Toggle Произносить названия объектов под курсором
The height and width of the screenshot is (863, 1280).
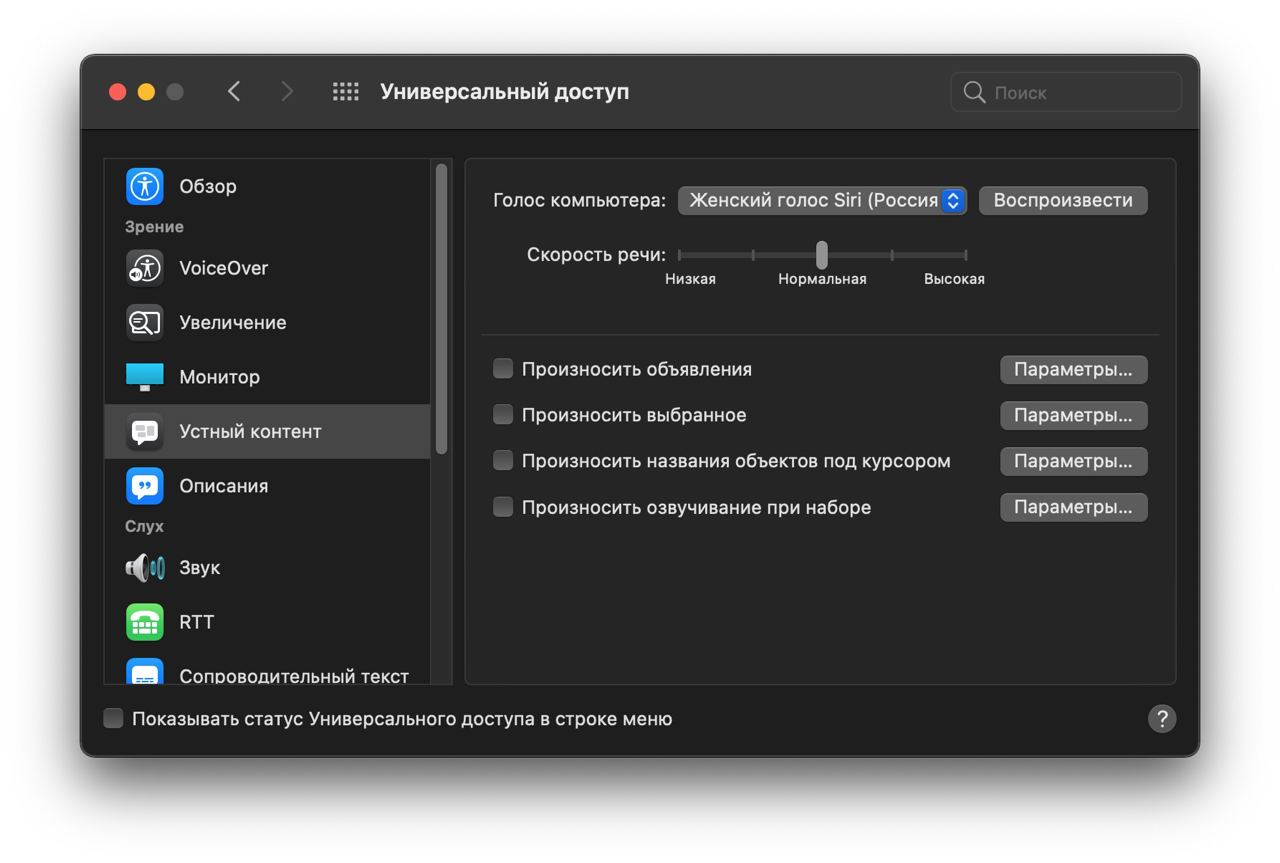[503, 461]
